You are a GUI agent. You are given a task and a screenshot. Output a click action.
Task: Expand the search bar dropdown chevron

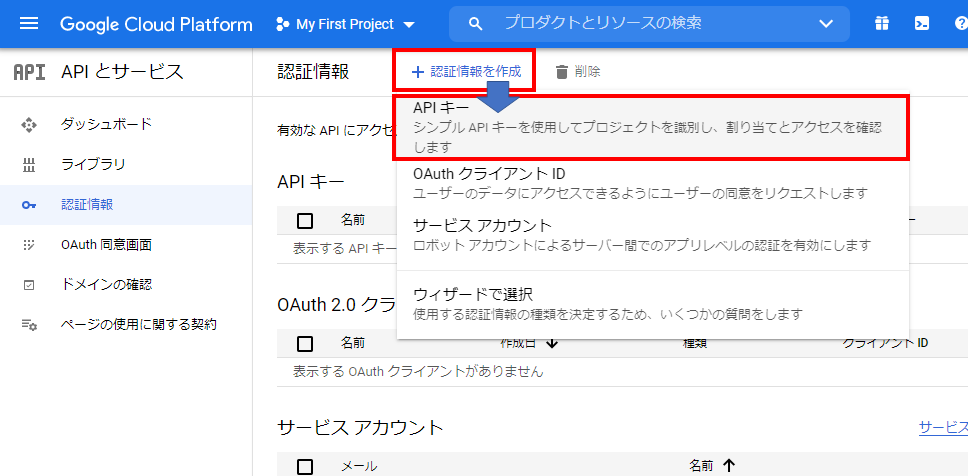coord(826,23)
